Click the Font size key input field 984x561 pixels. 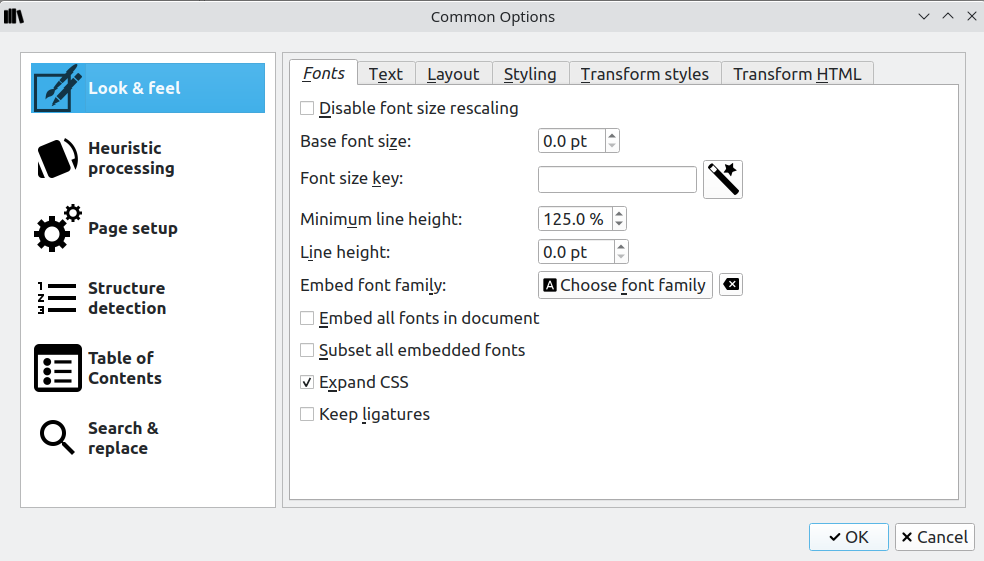(x=617, y=180)
